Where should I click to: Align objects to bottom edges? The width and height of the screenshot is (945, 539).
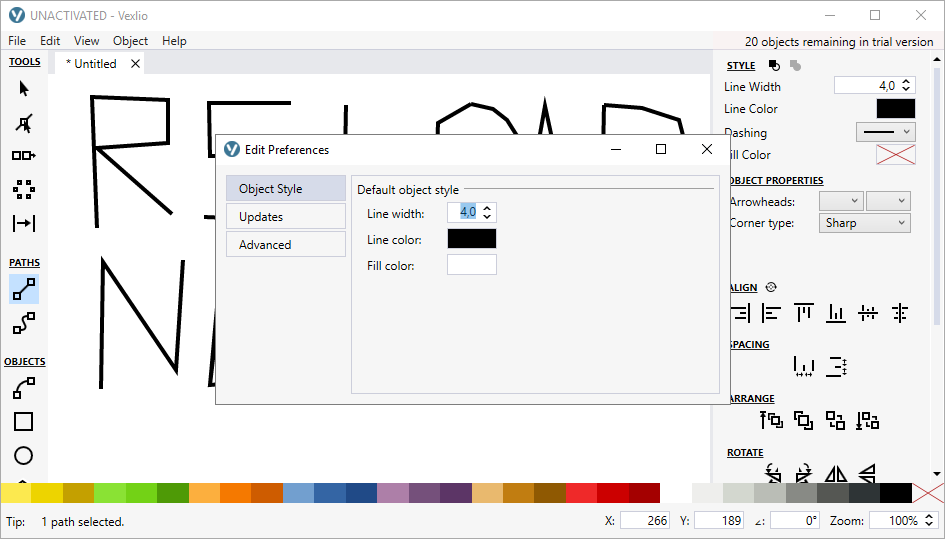point(836,313)
